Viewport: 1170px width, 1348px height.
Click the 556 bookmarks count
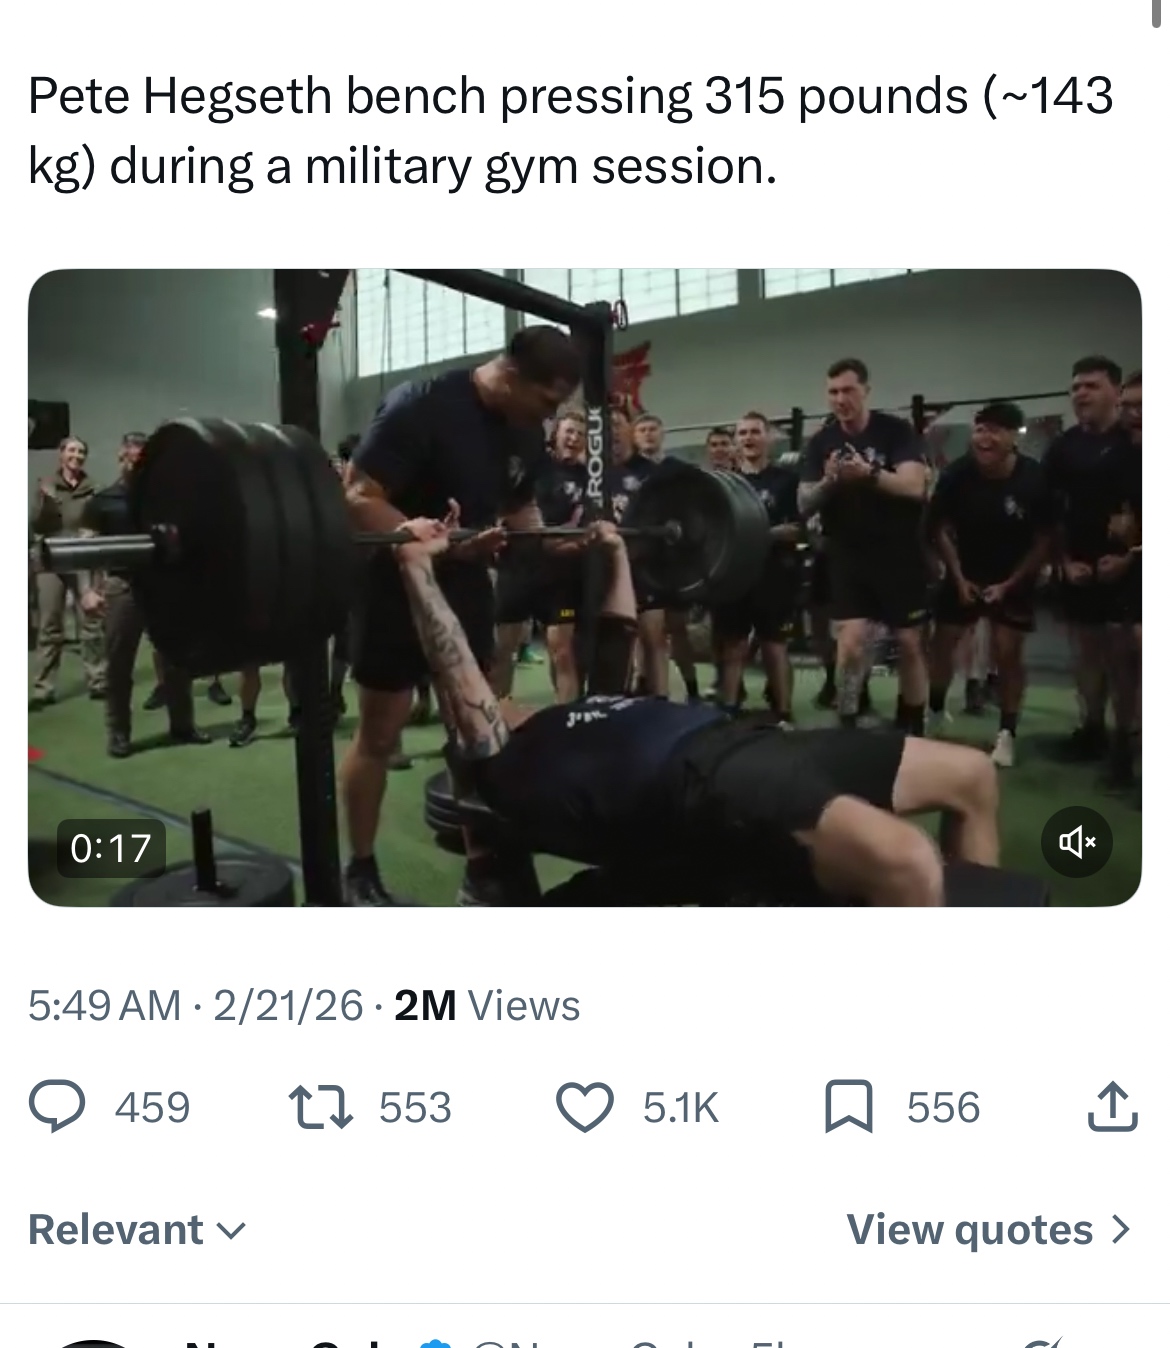click(943, 1108)
